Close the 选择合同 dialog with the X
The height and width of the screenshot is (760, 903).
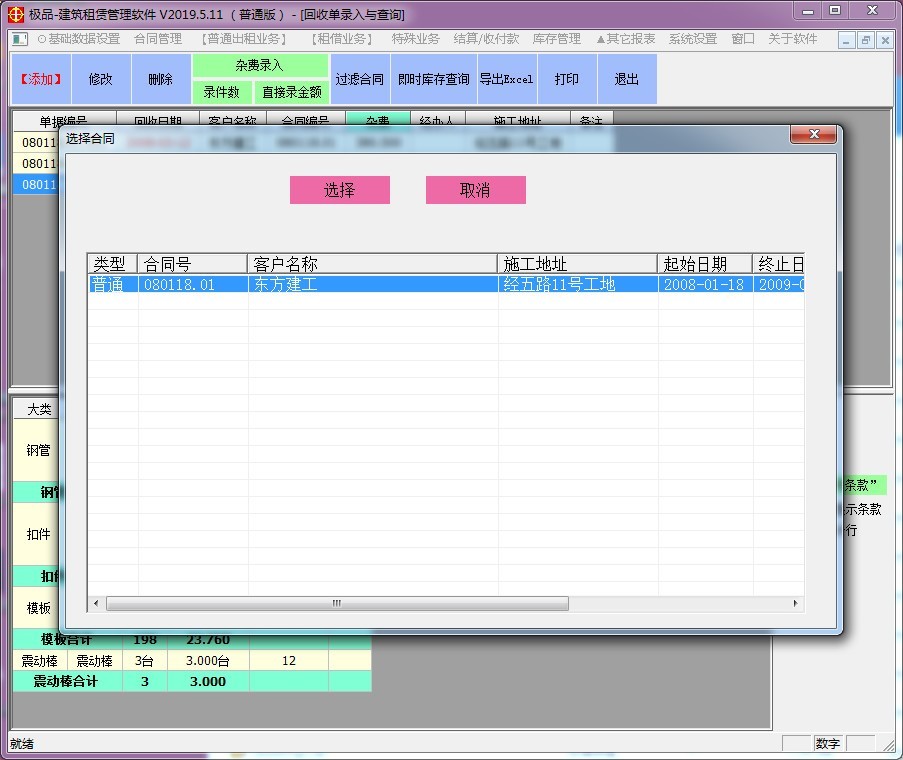point(812,135)
